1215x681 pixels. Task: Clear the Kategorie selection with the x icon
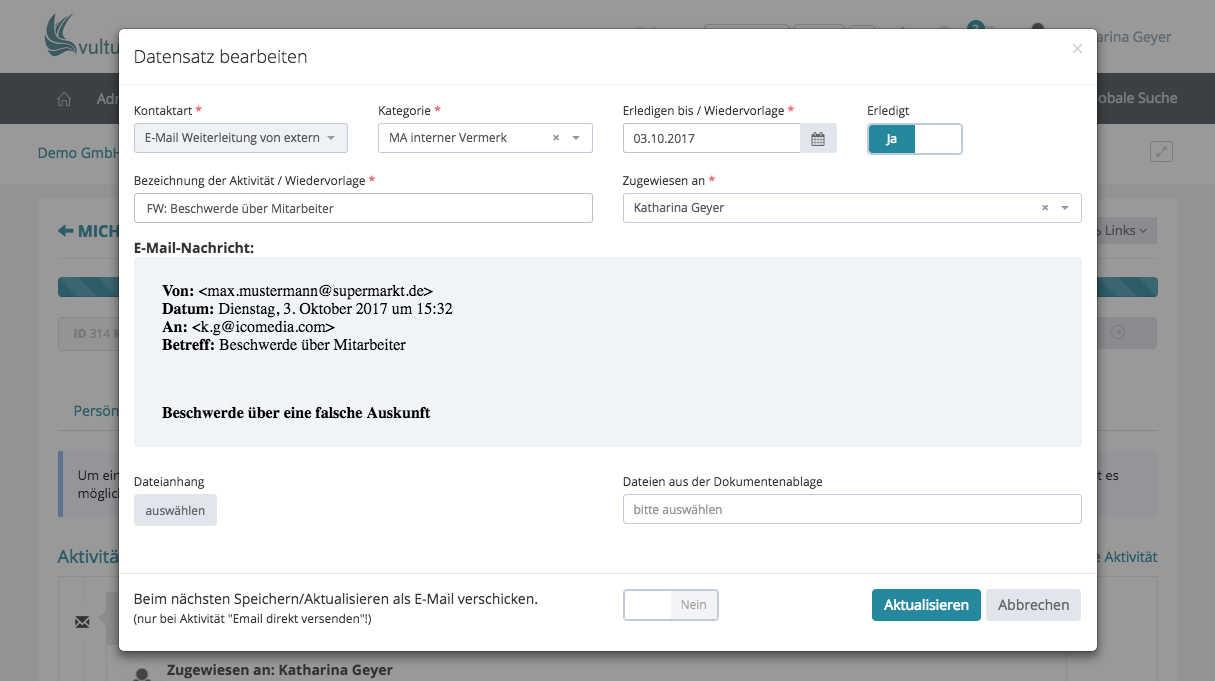pyautogui.click(x=556, y=138)
